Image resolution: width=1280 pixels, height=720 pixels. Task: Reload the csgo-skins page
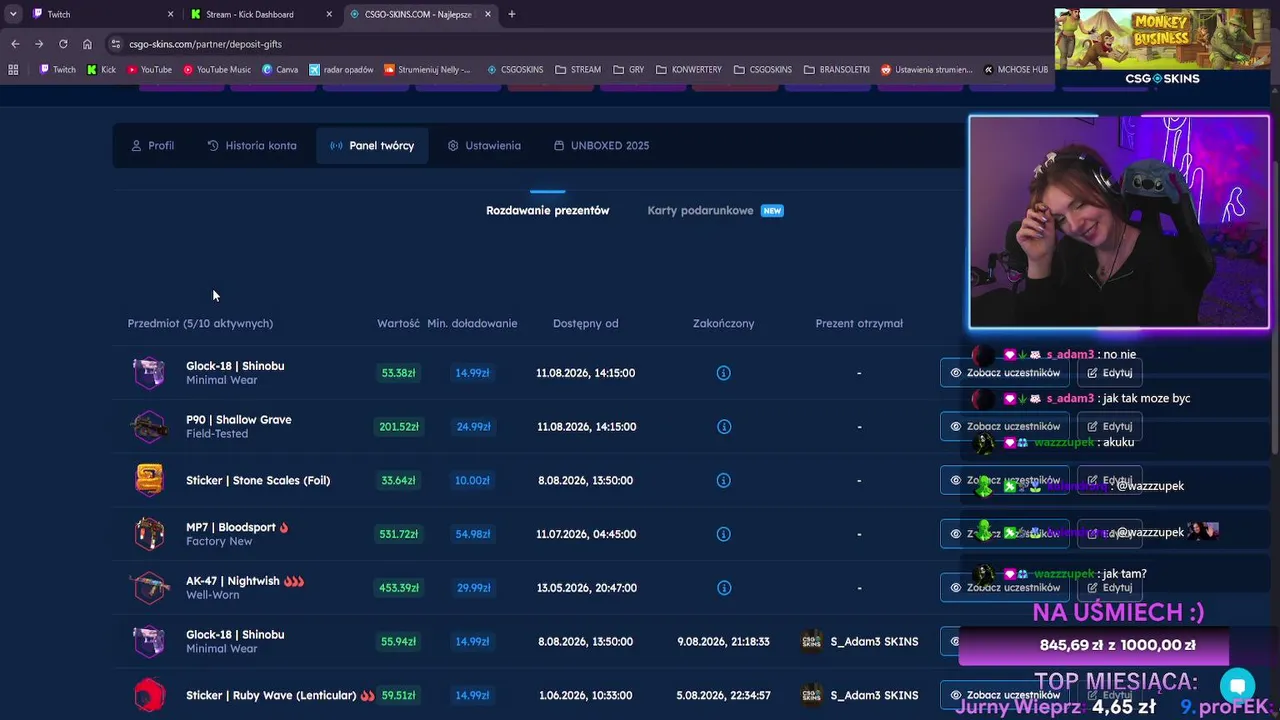pyautogui.click(x=63, y=44)
